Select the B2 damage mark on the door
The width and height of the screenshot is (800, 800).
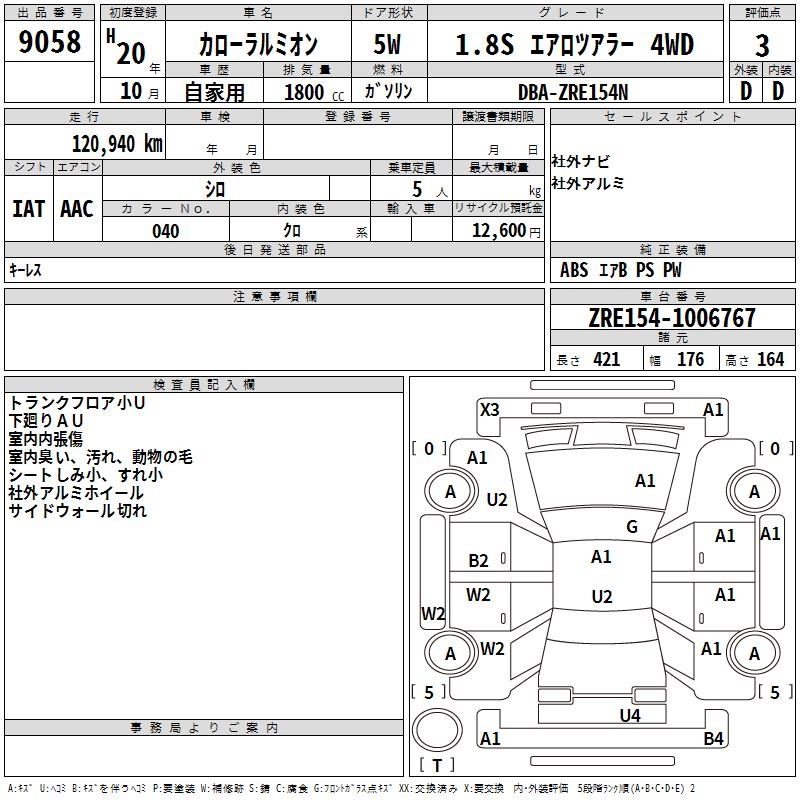point(479,561)
